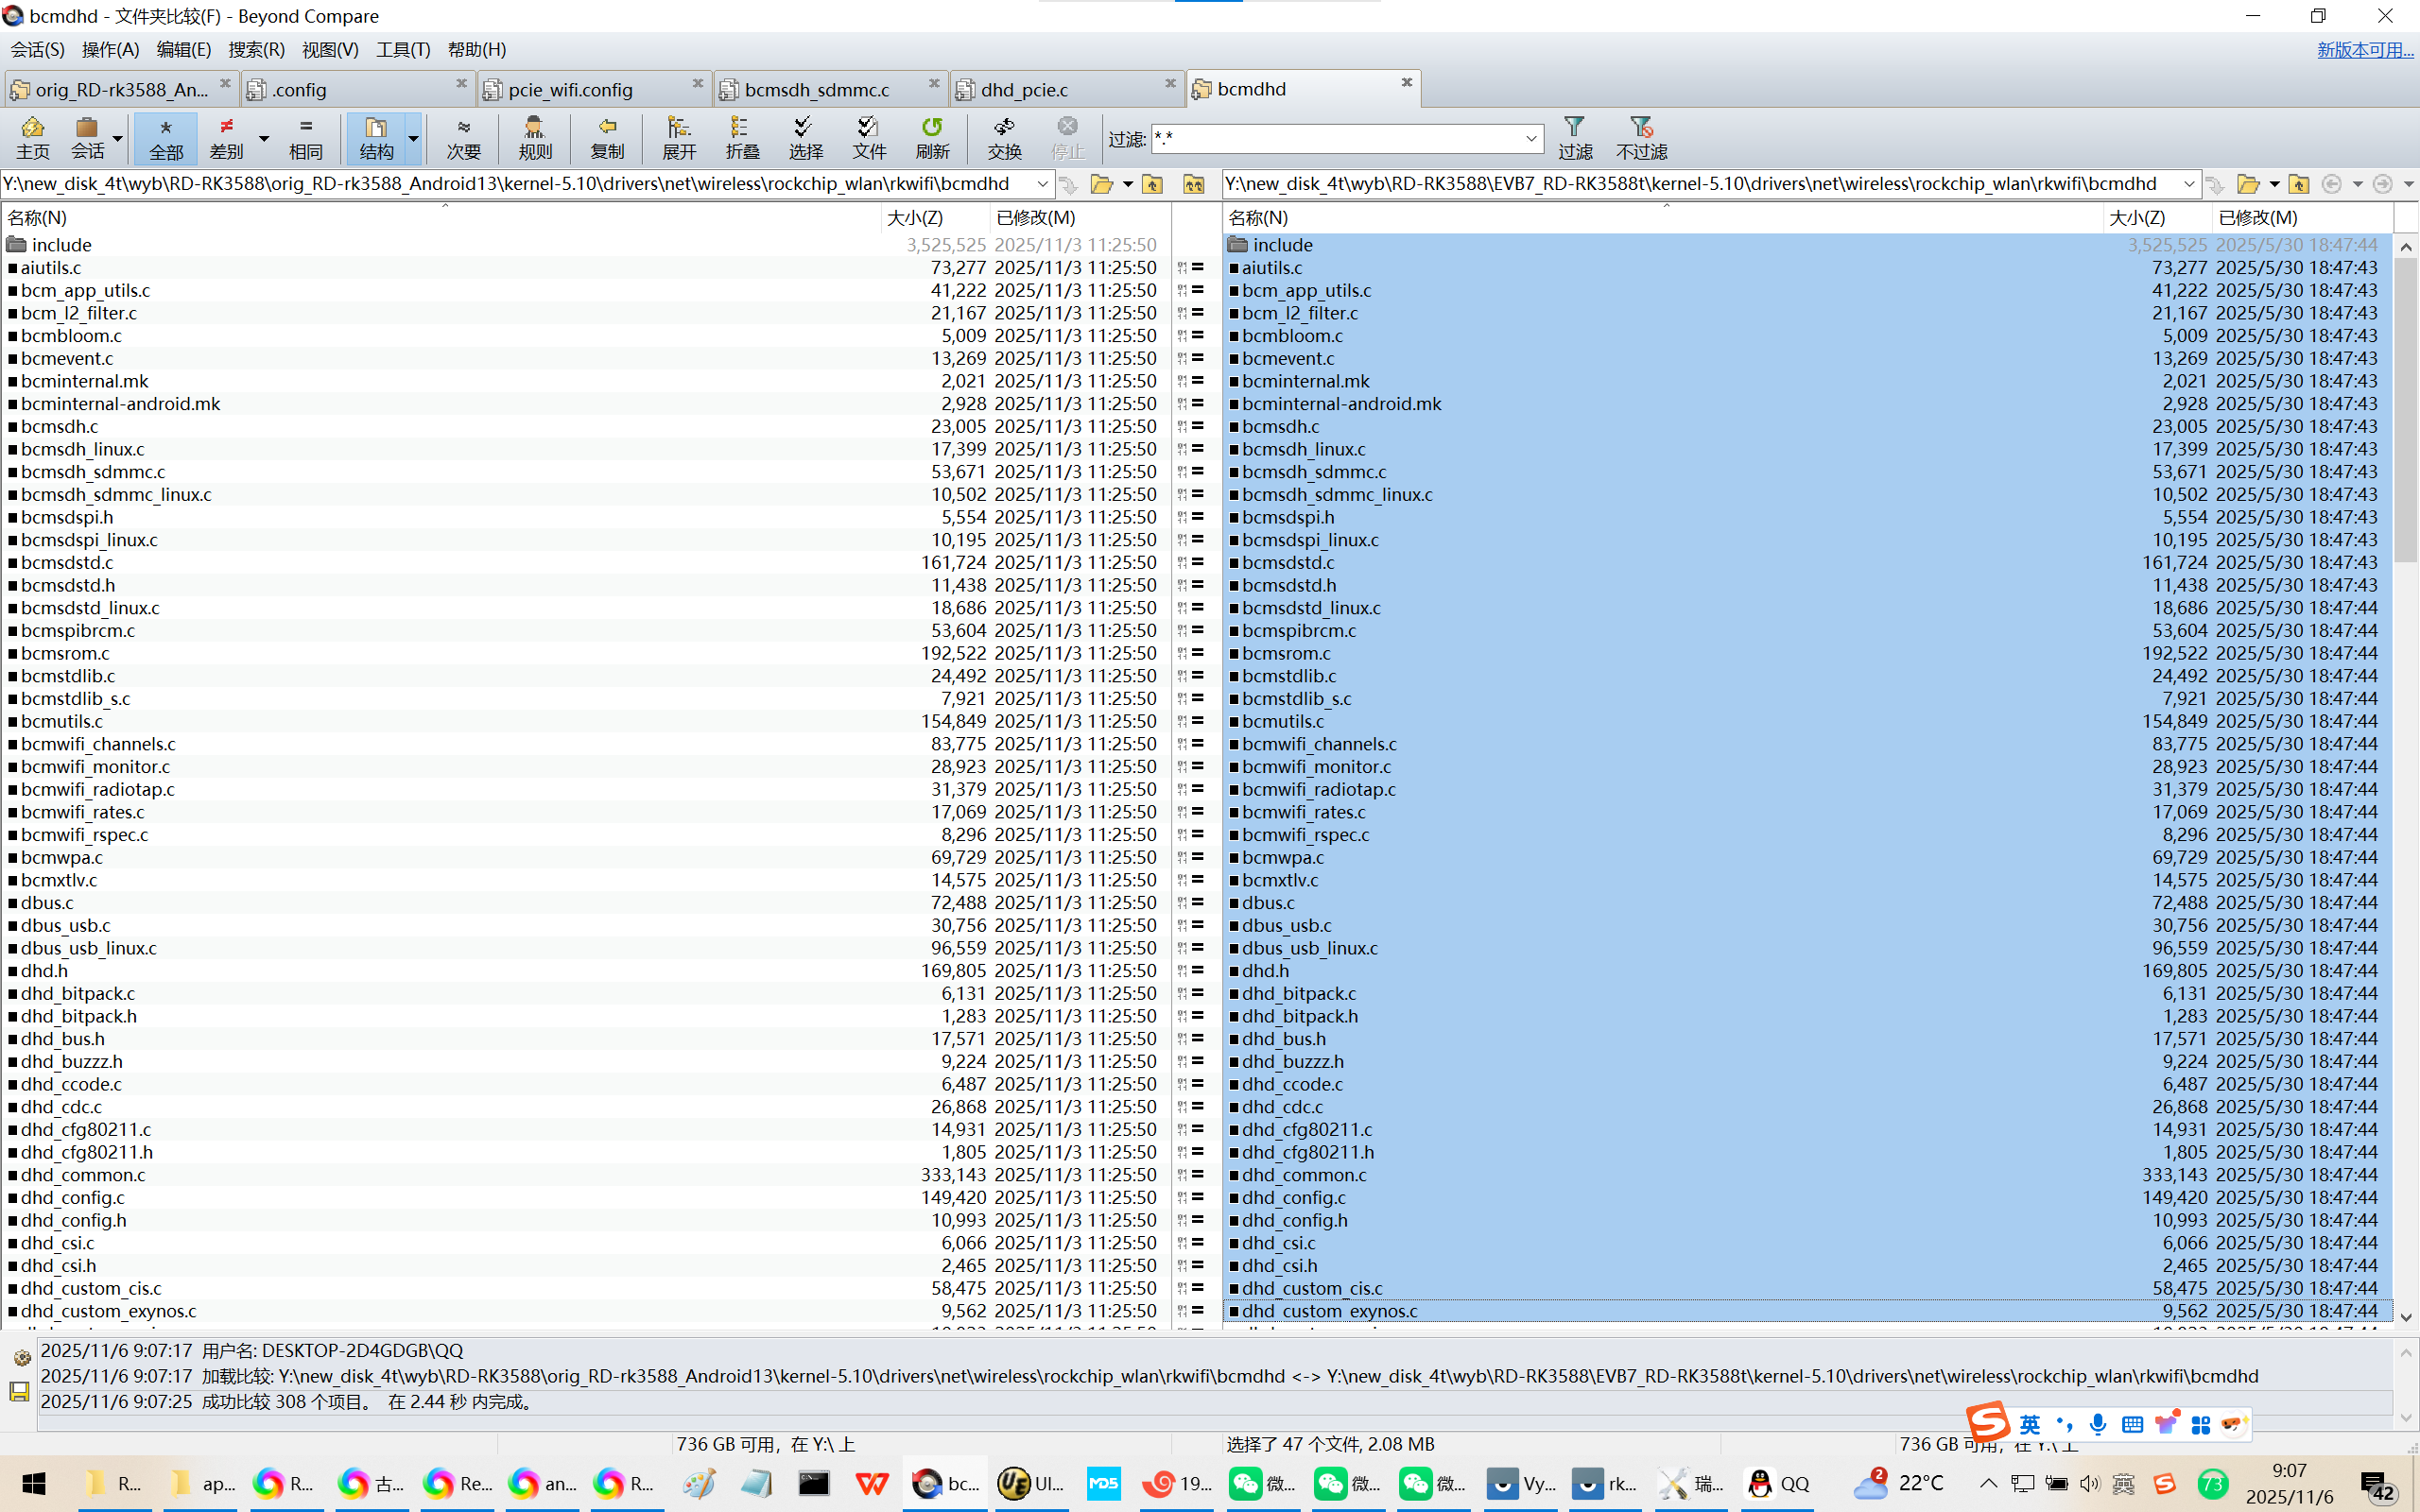2420x1512 pixels.
Task: Toggle the 相同 (Same) display filter
Action: [306, 137]
